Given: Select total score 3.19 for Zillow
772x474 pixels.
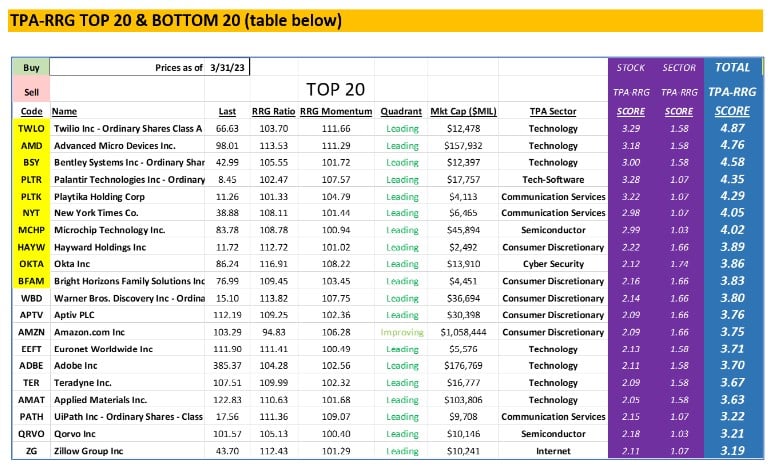Looking at the screenshot, I should pyautogui.click(x=732, y=450).
